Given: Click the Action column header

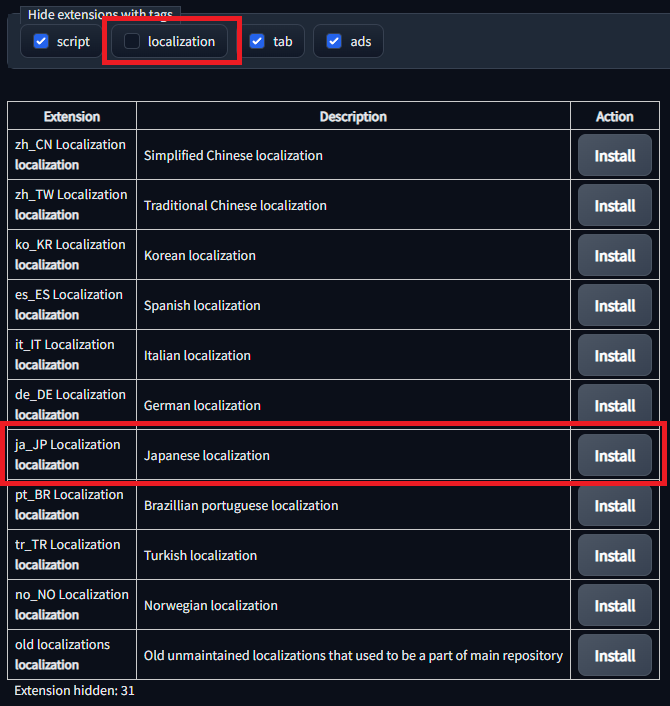Looking at the screenshot, I should click(x=615, y=117).
